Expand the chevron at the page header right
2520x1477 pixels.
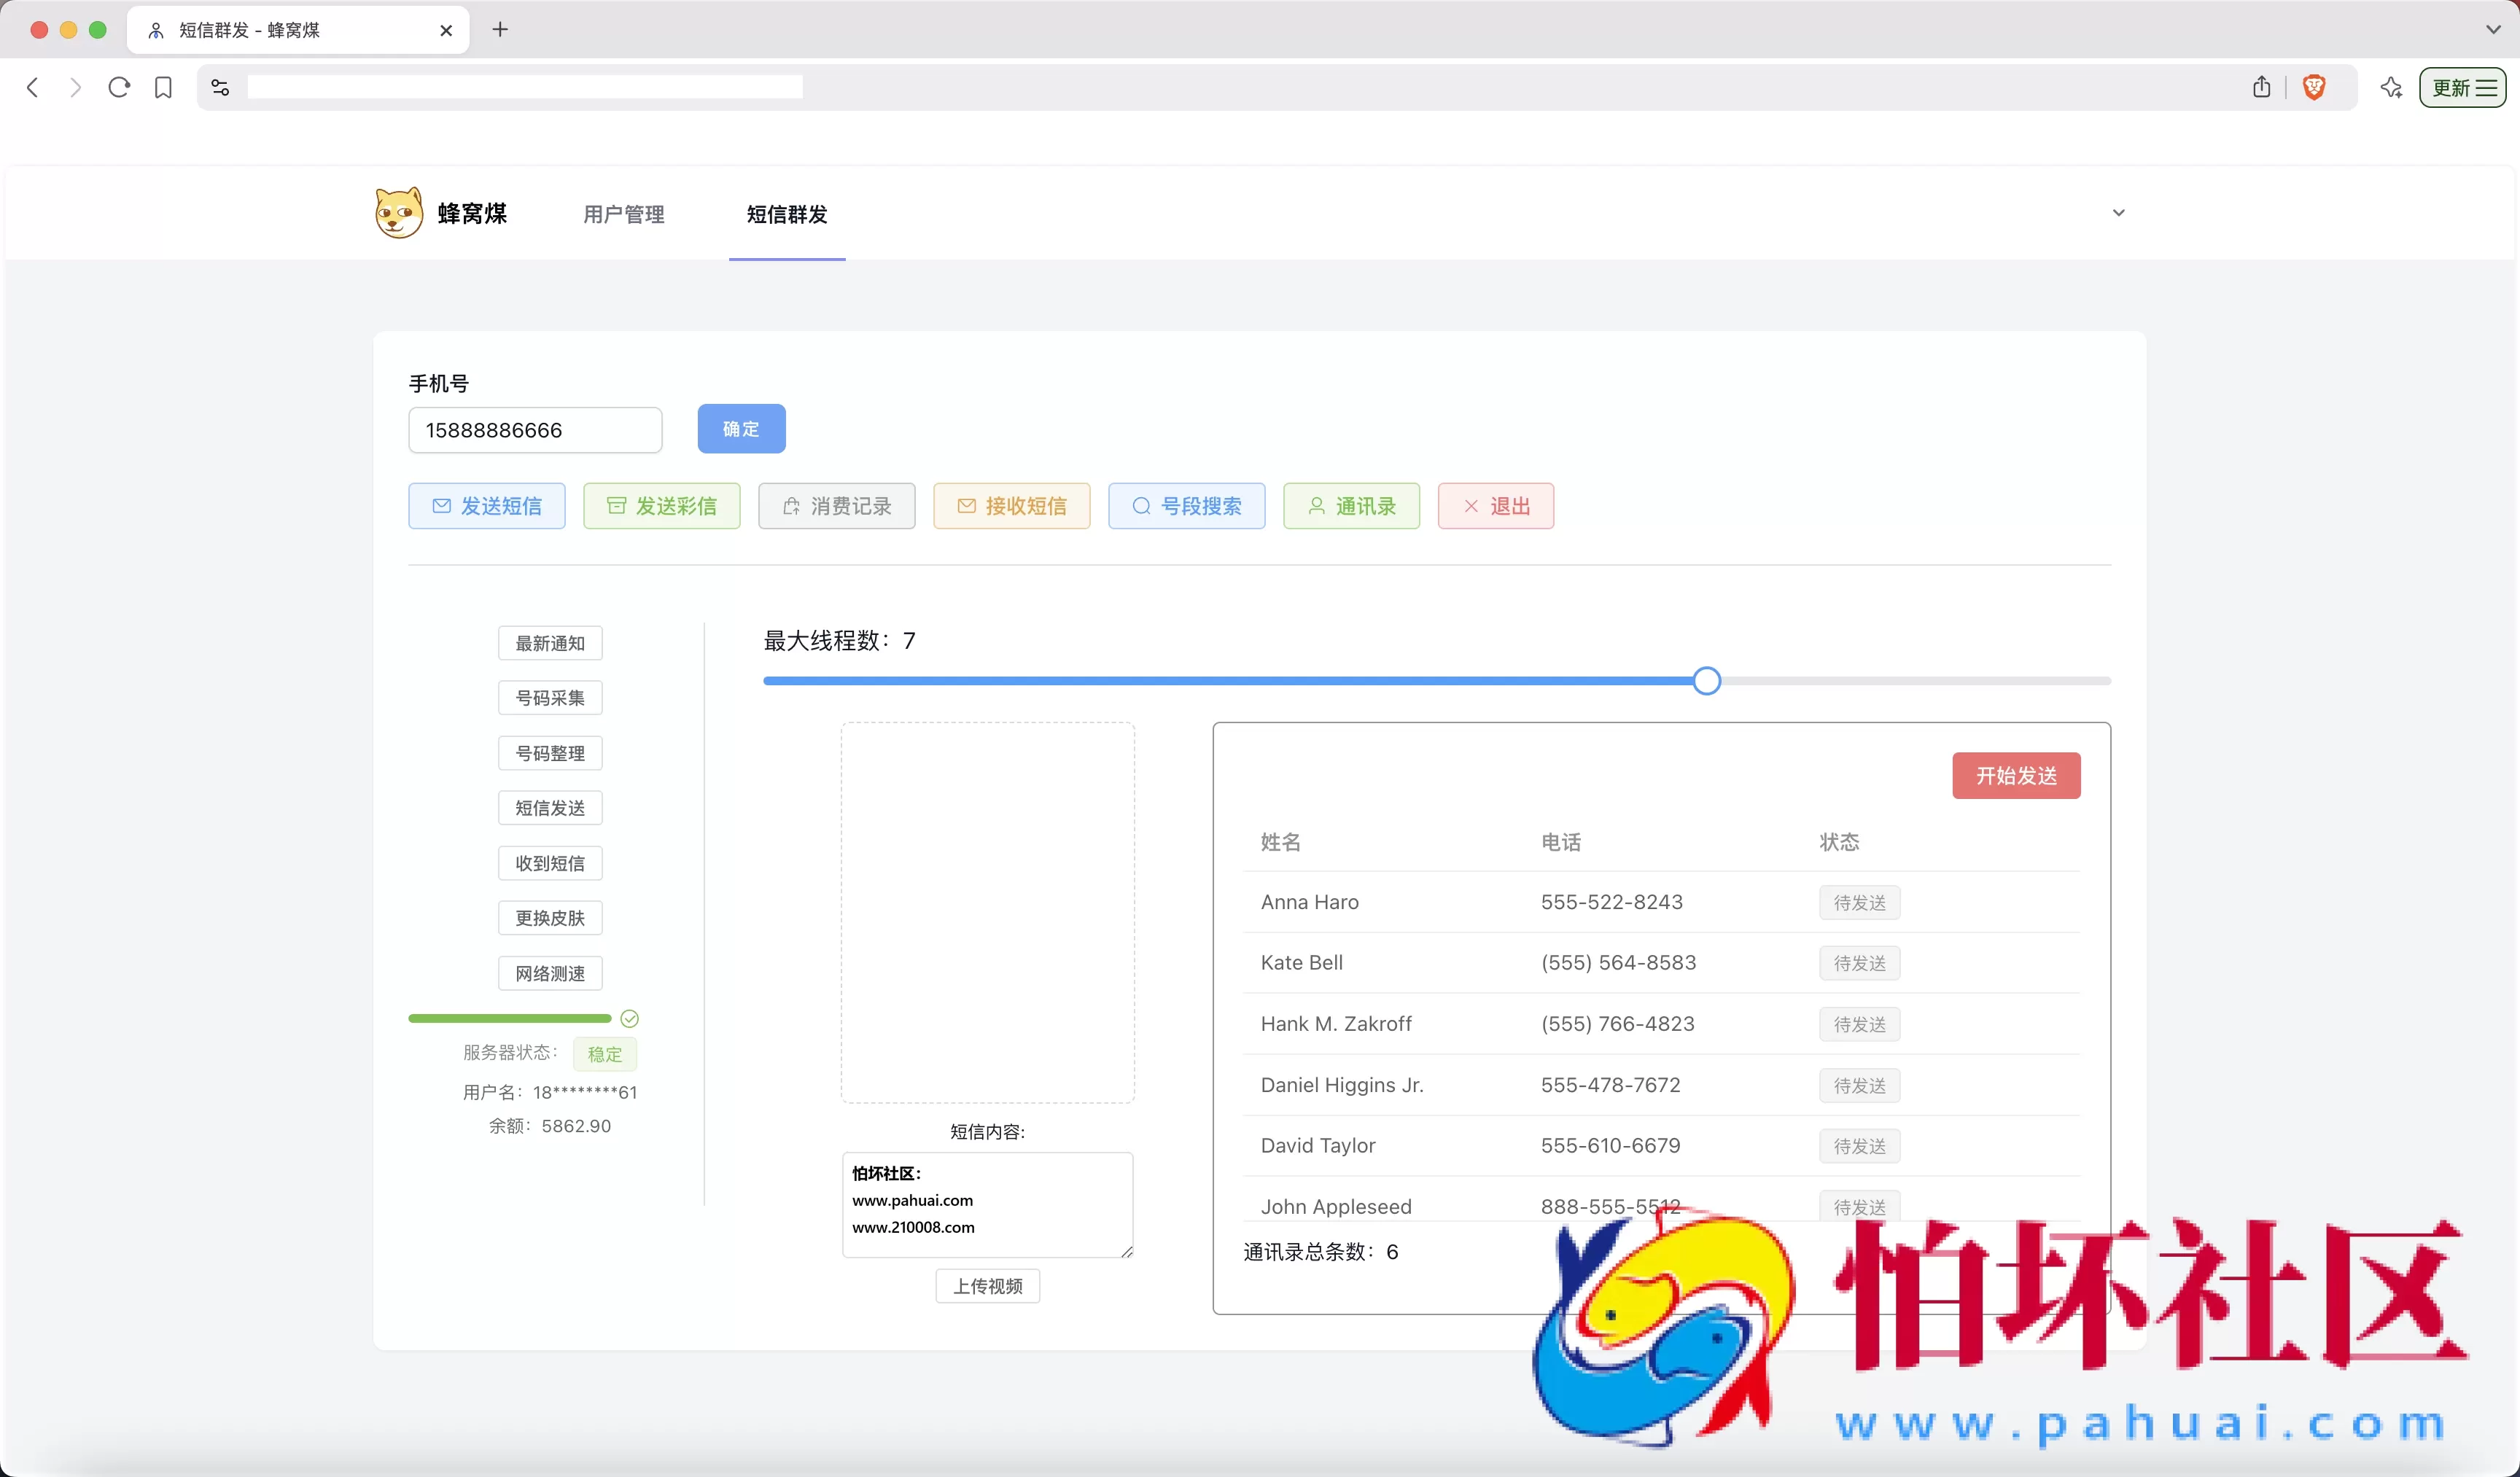click(2118, 212)
